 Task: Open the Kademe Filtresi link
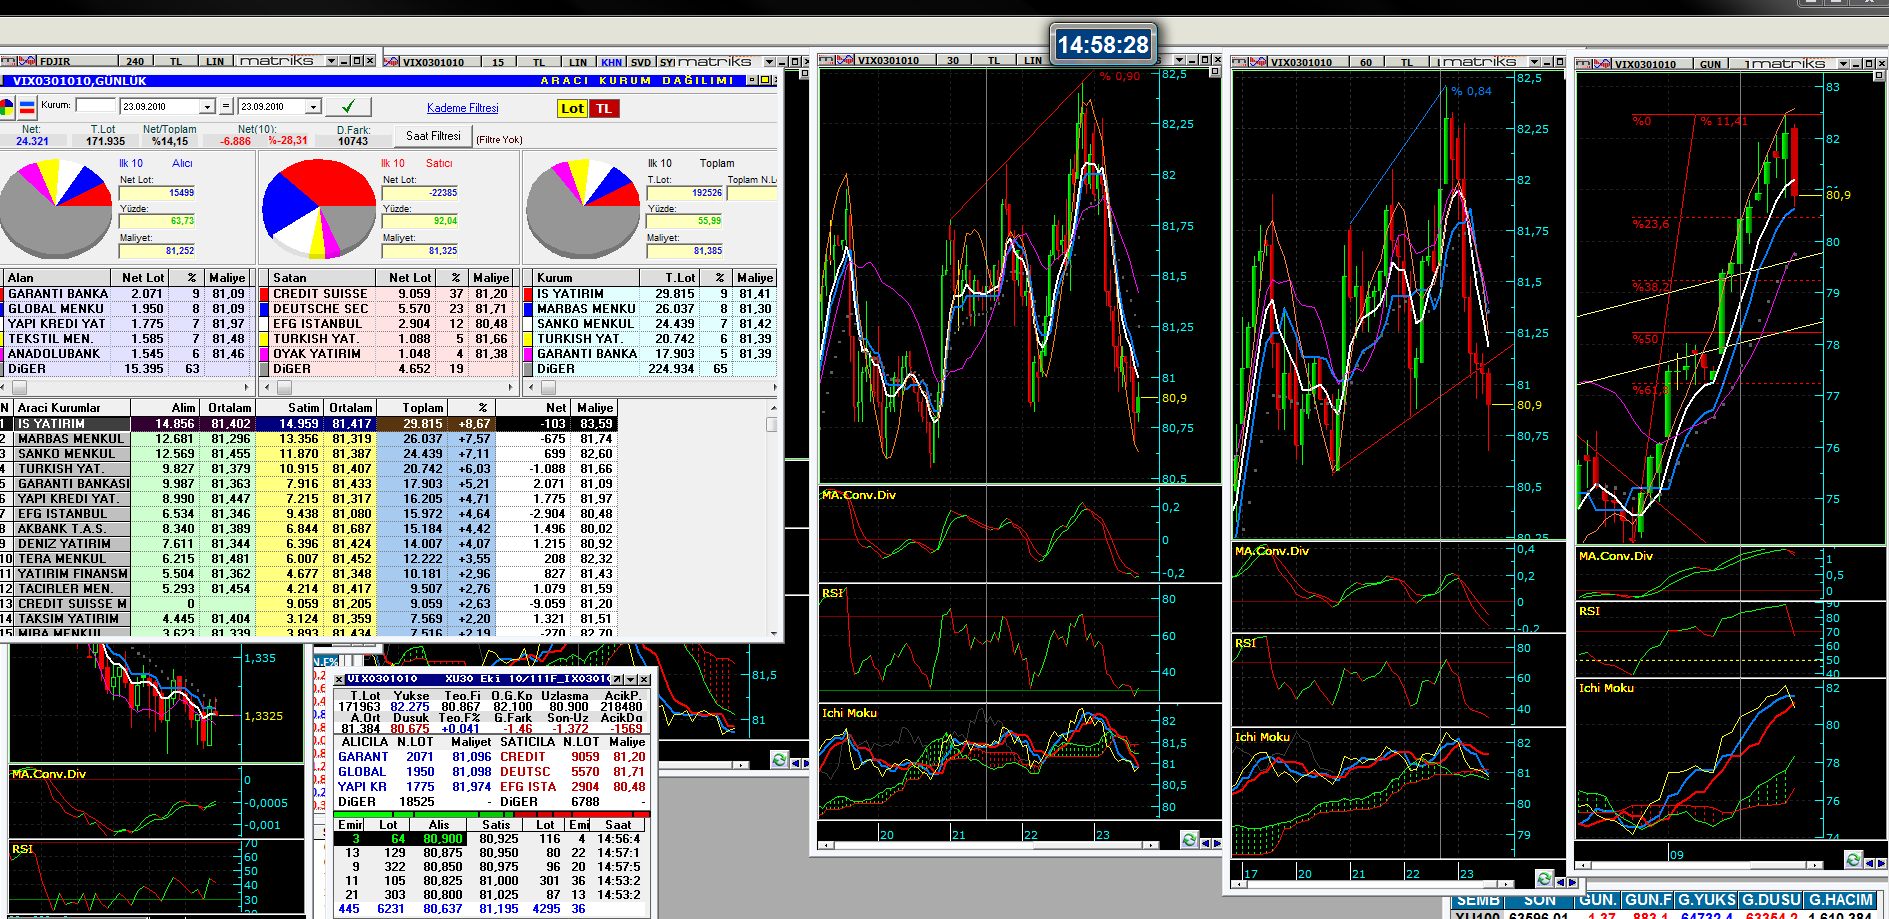pyautogui.click(x=462, y=108)
